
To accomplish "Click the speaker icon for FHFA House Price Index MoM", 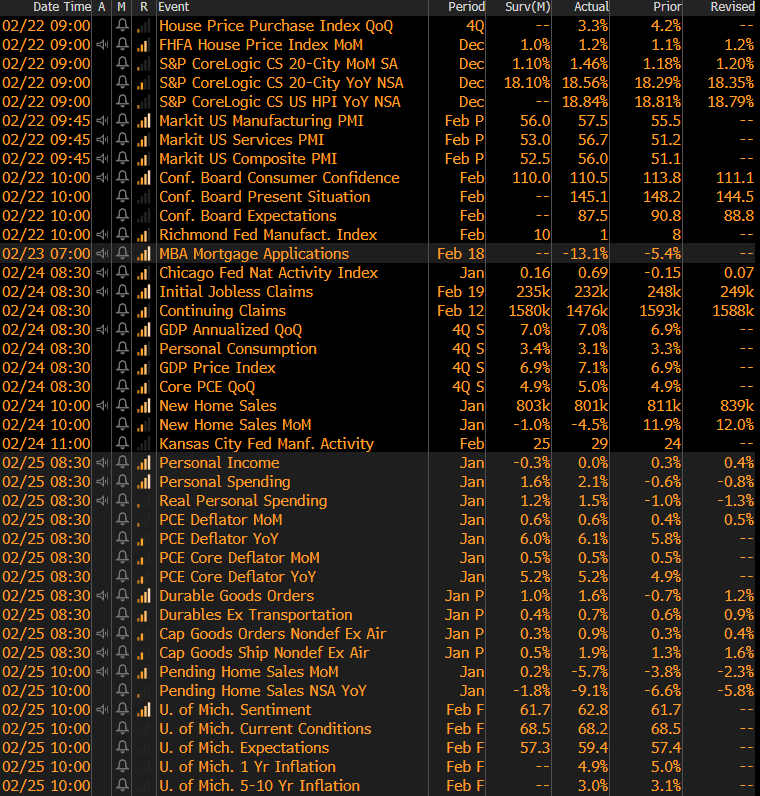I will click(102, 45).
